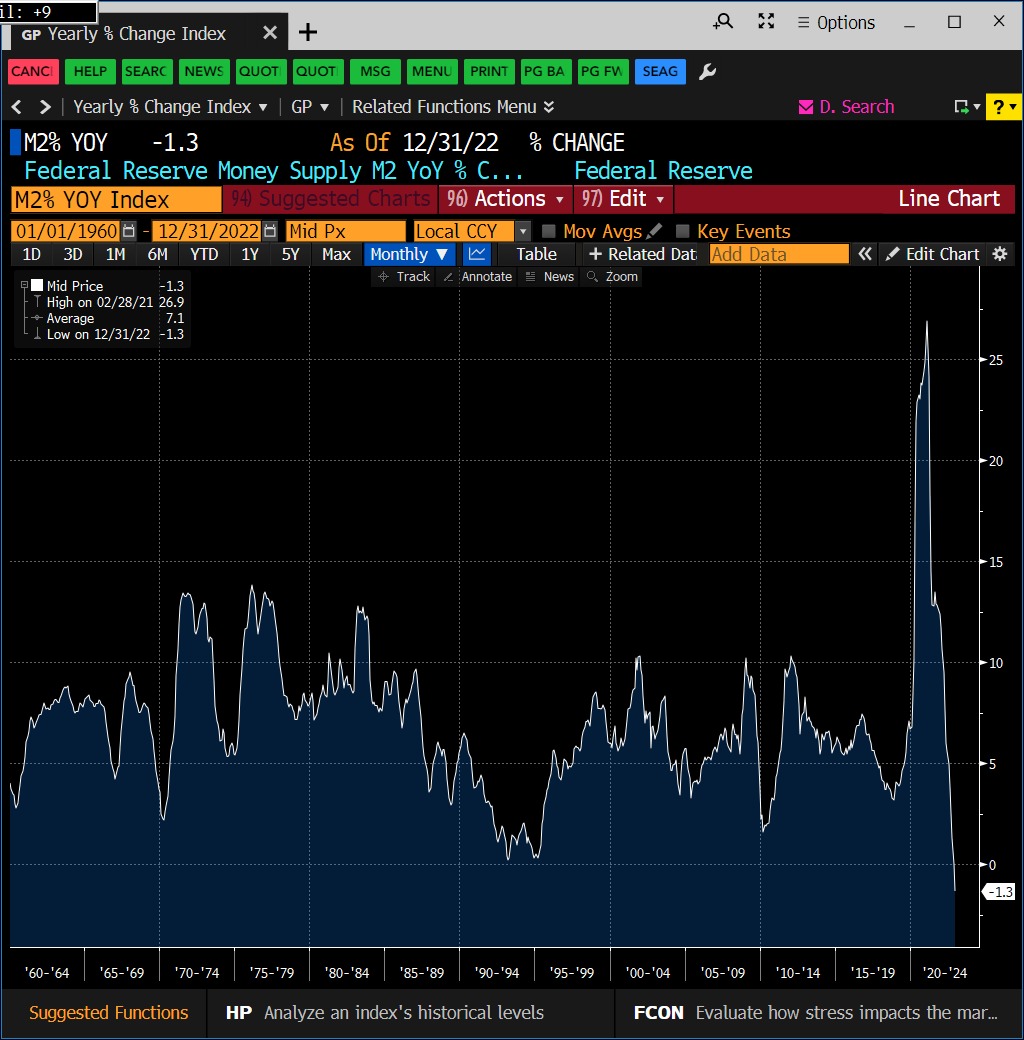Viewport: 1024px width, 1040px height.
Task: Click the green MENU button
Action: (x=432, y=72)
